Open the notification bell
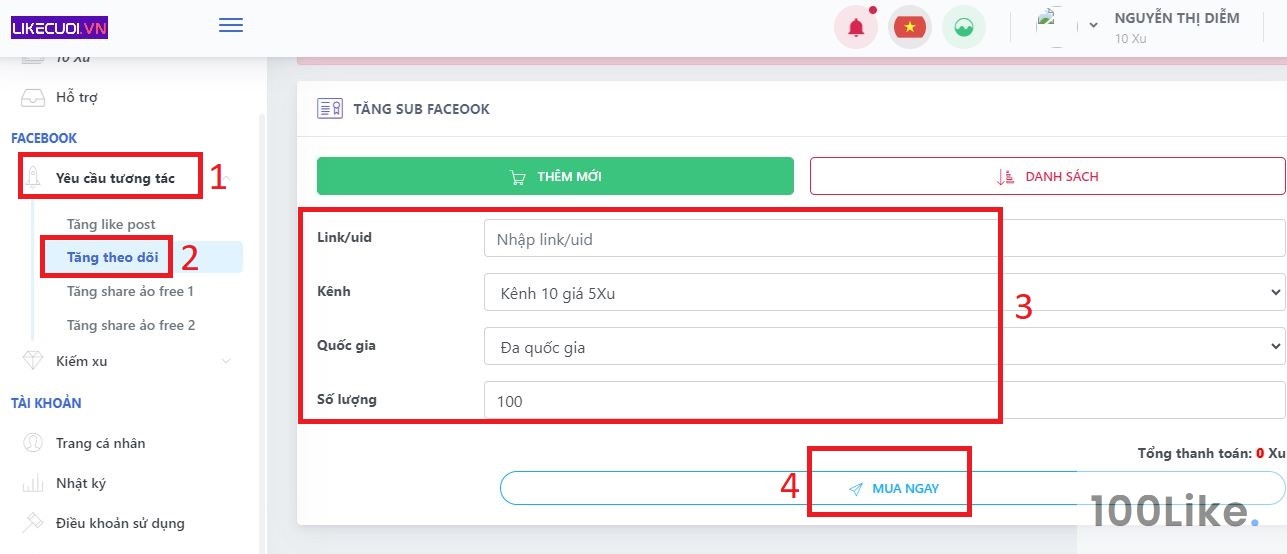Image resolution: width=1287 pixels, height=554 pixels. tap(856, 28)
